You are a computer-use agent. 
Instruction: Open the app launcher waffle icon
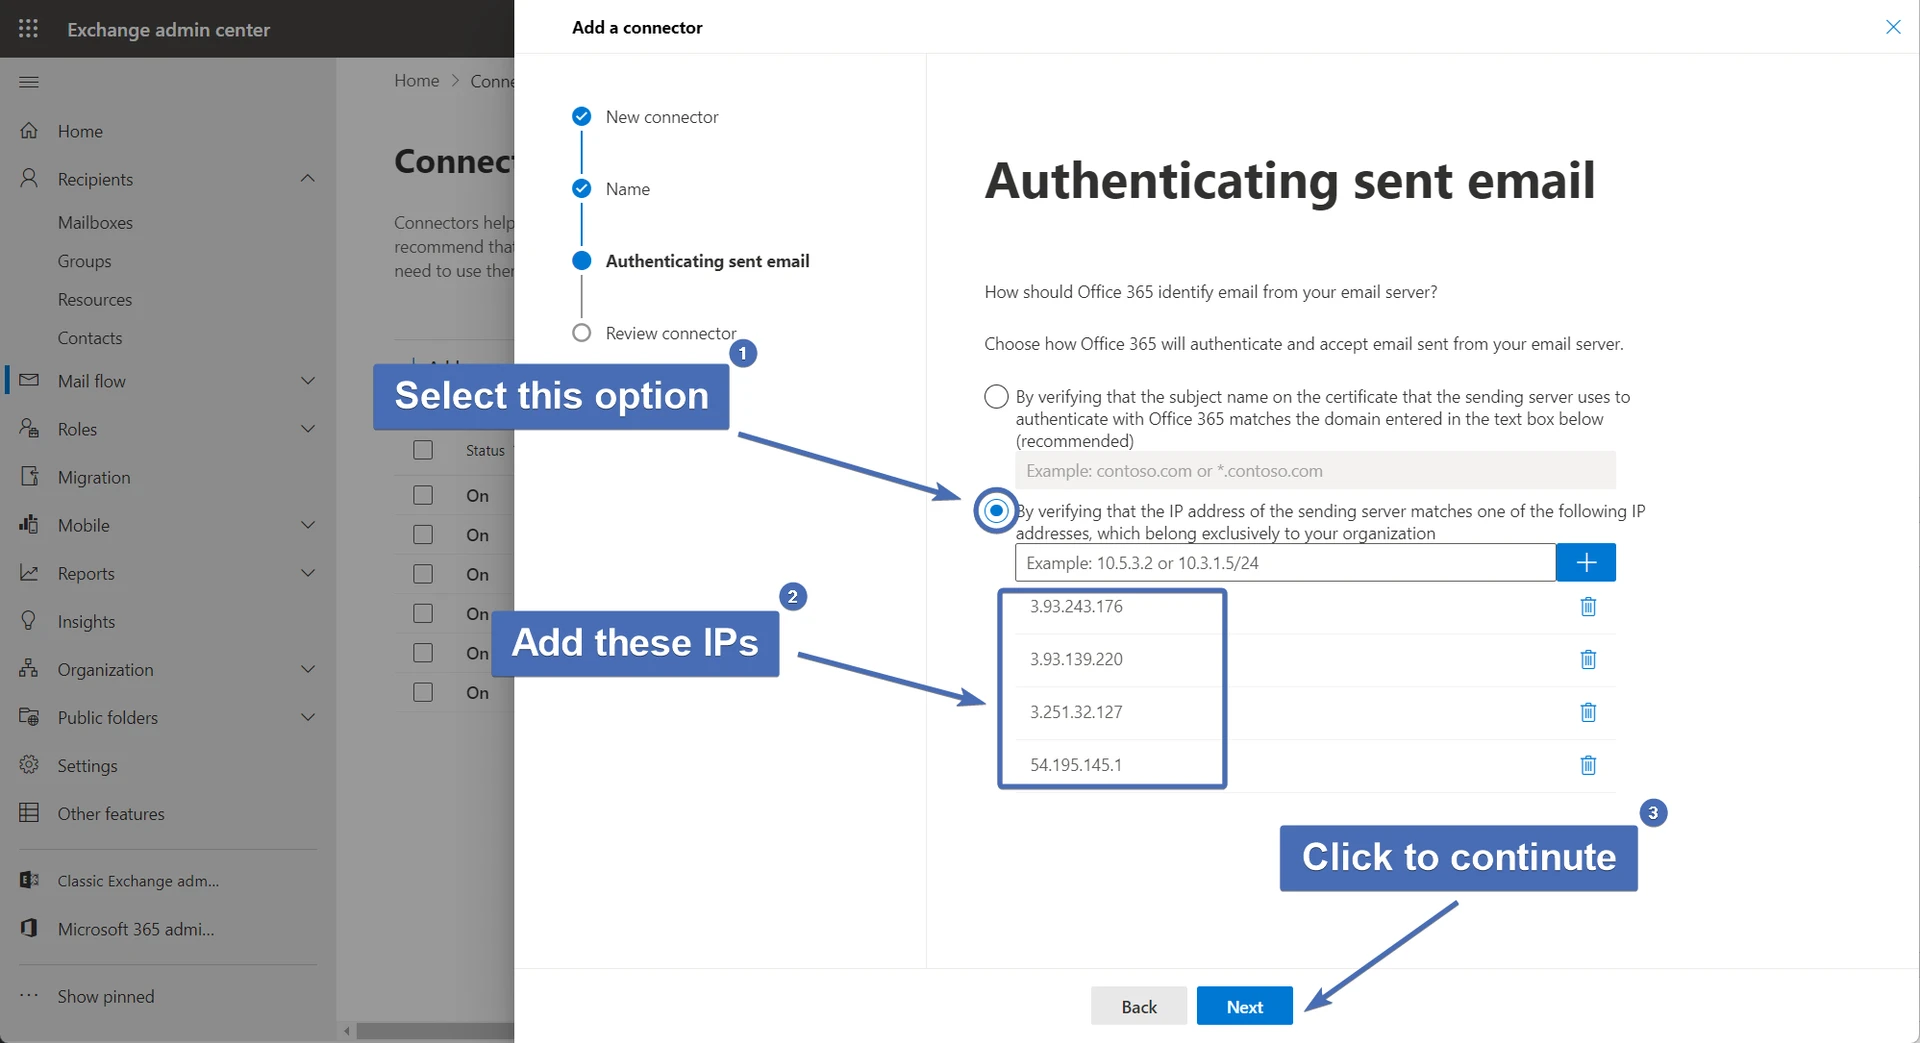[x=28, y=29]
